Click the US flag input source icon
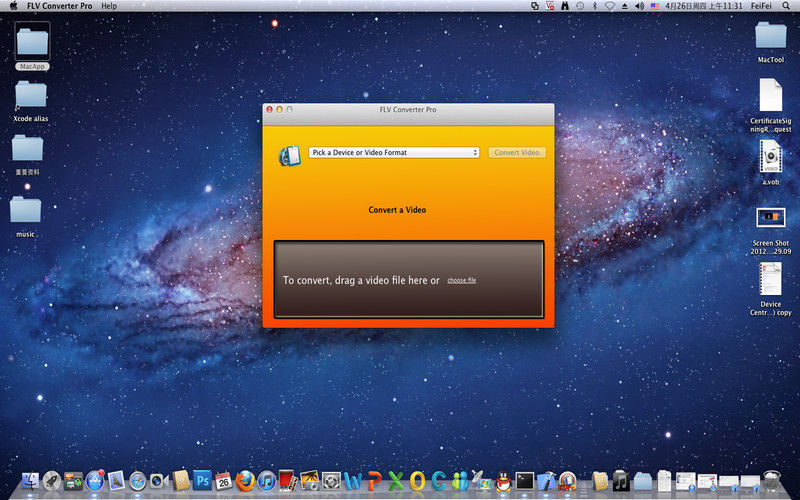Viewport: 800px width, 500px height. click(655, 6)
